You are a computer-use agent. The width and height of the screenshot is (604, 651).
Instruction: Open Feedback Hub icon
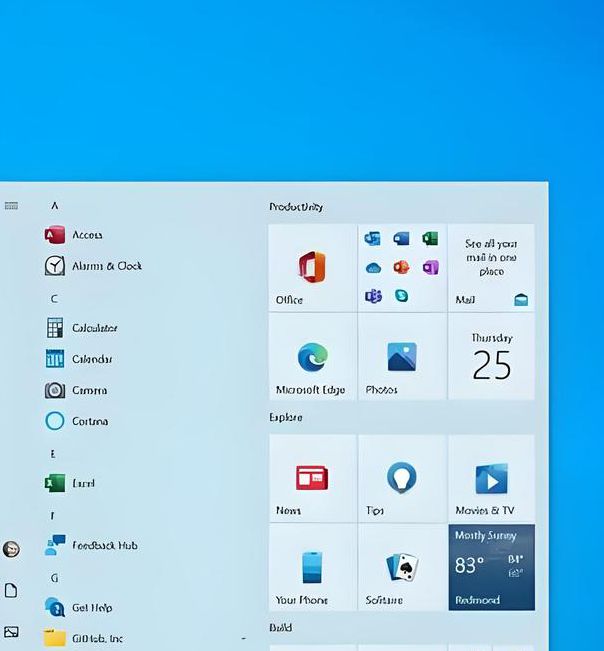click(x=55, y=545)
